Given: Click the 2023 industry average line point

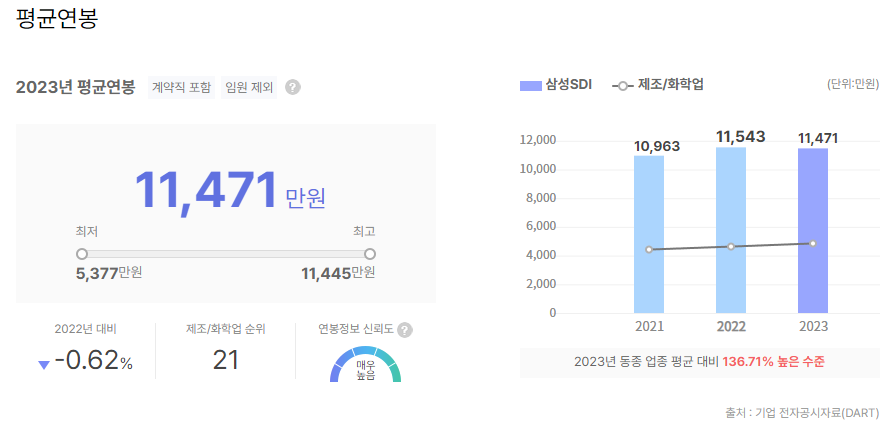Looking at the screenshot, I should point(813,243).
